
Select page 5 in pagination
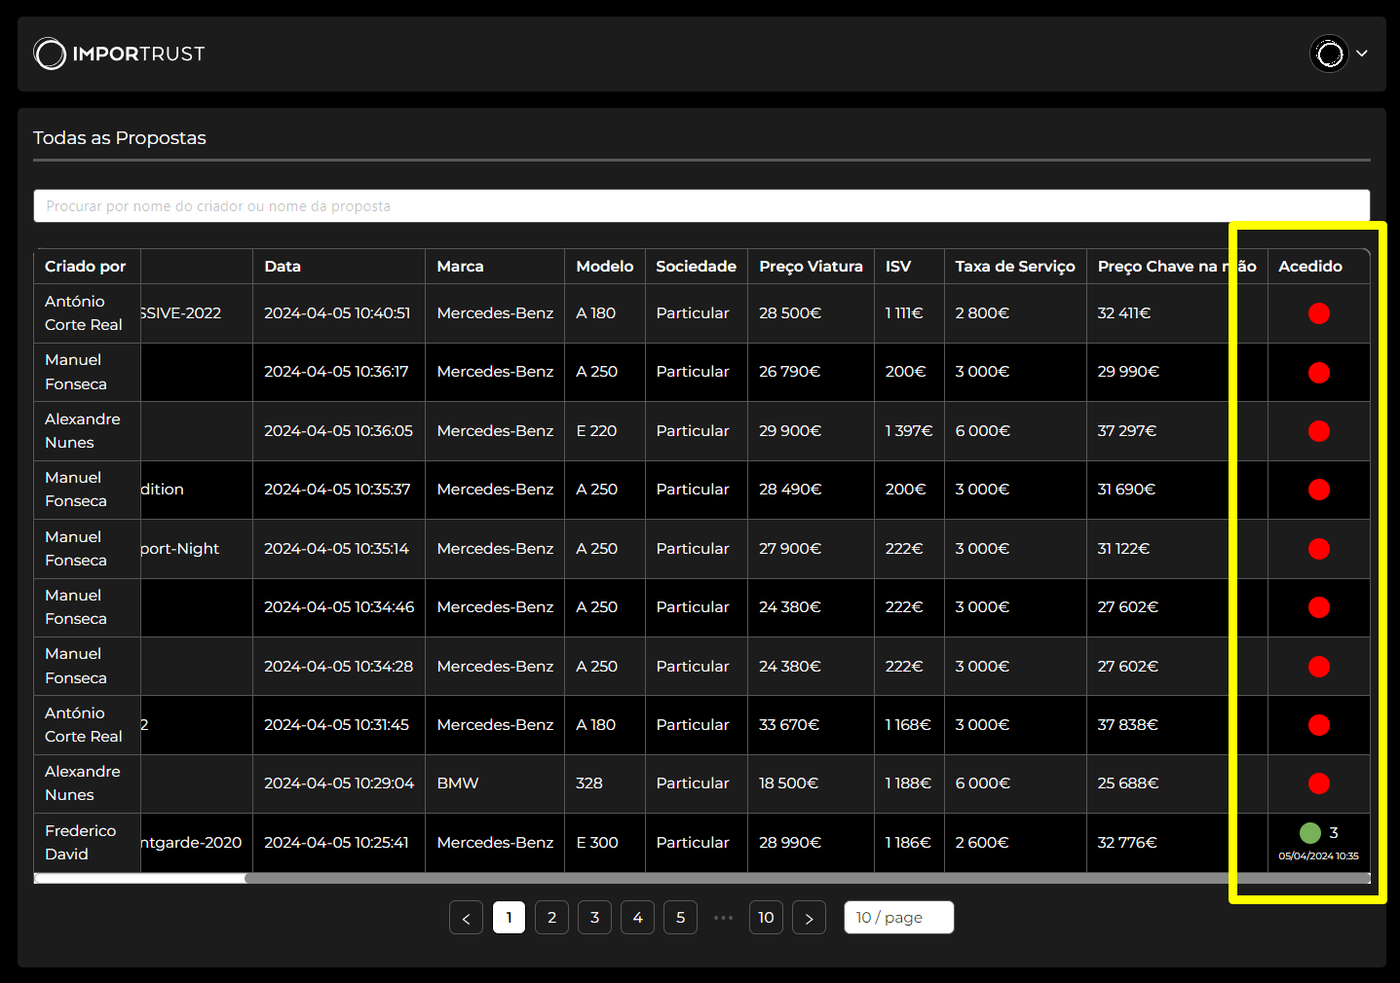click(x=681, y=918)
